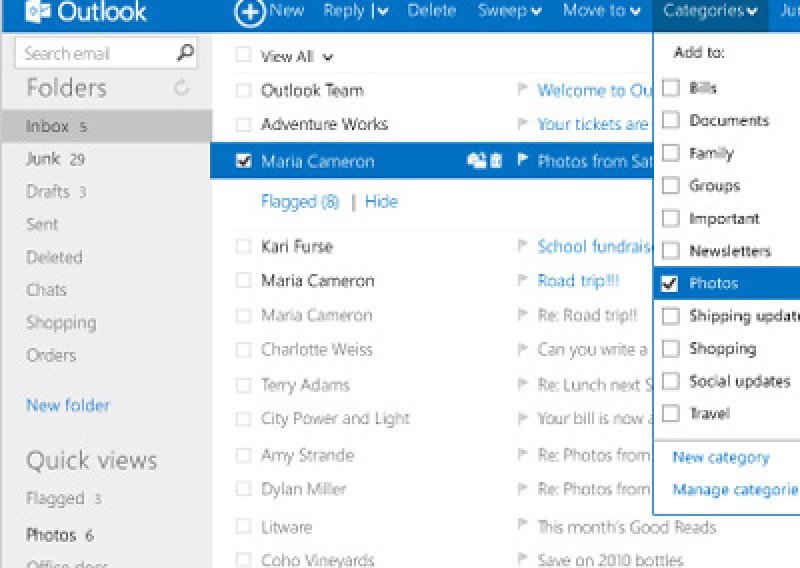Screen dimensions: 800x568
Task: Click the Terry Adams sender name
Action: click(305, 385)
